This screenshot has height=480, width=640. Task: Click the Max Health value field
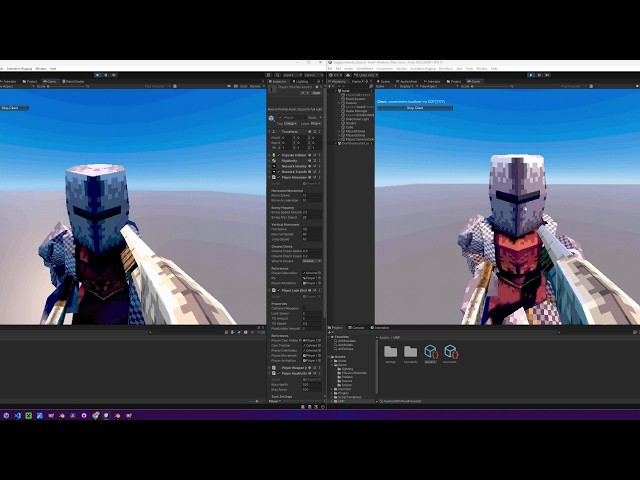[x=312, y=384]
